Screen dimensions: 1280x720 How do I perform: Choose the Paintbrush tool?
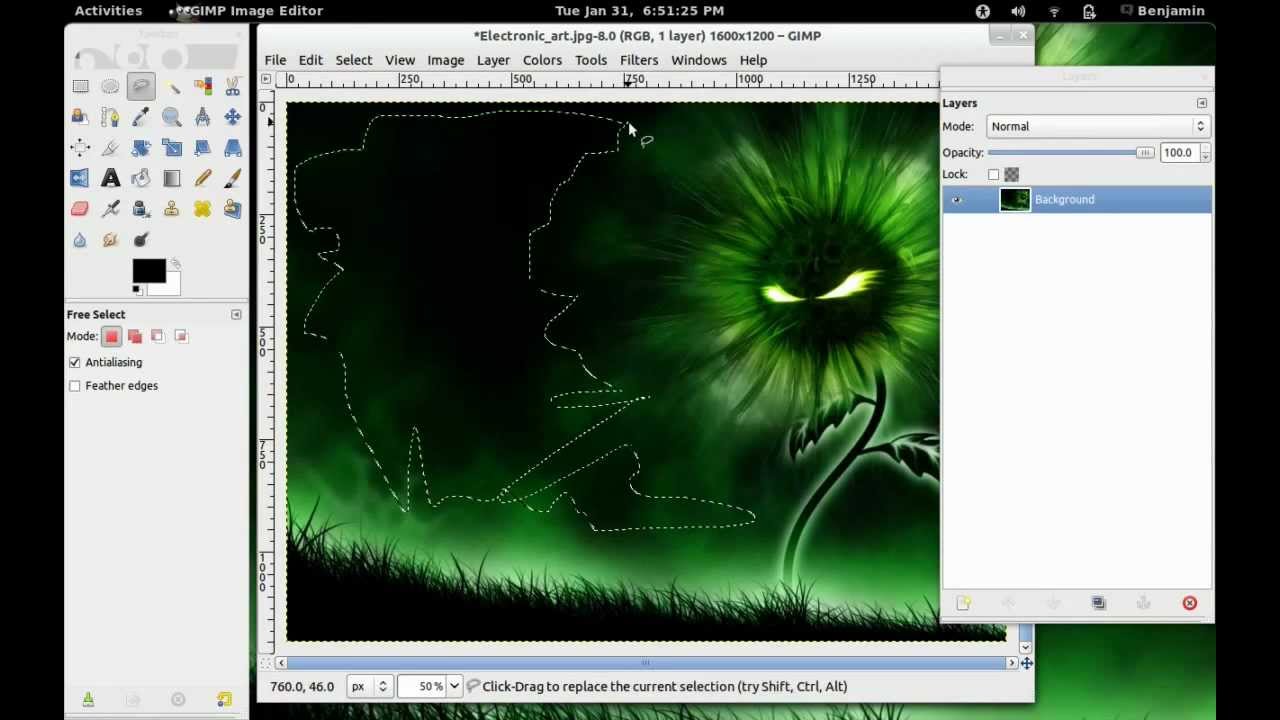(x=232, y=179)
